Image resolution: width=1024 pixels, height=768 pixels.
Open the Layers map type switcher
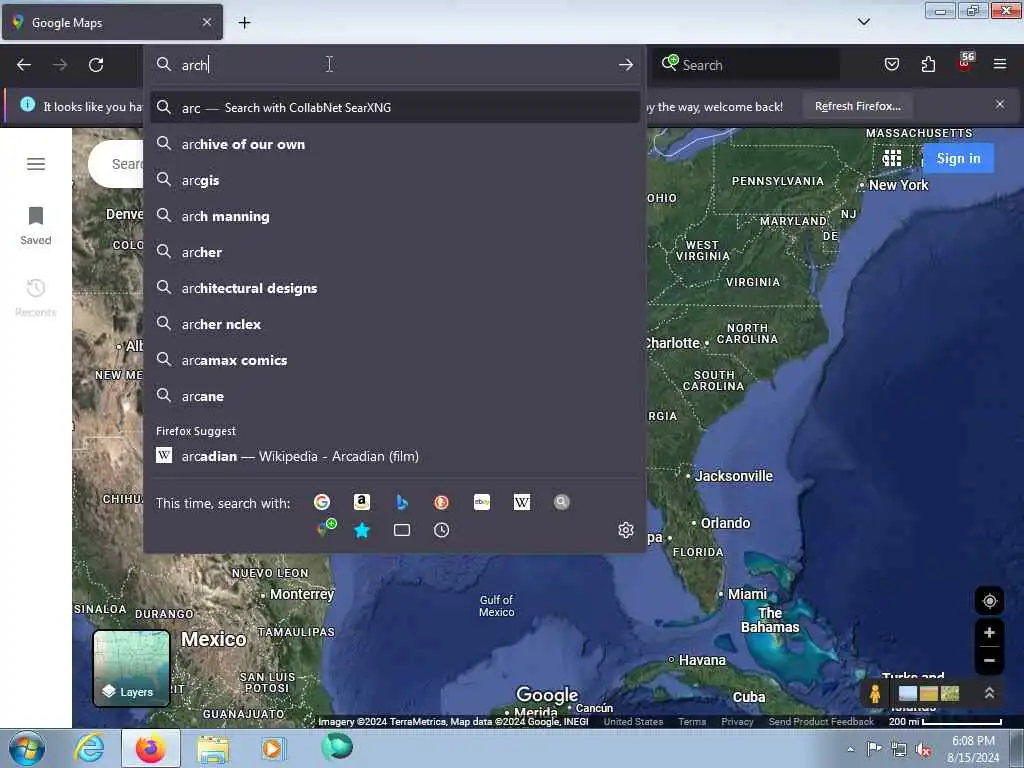[131, 668]
